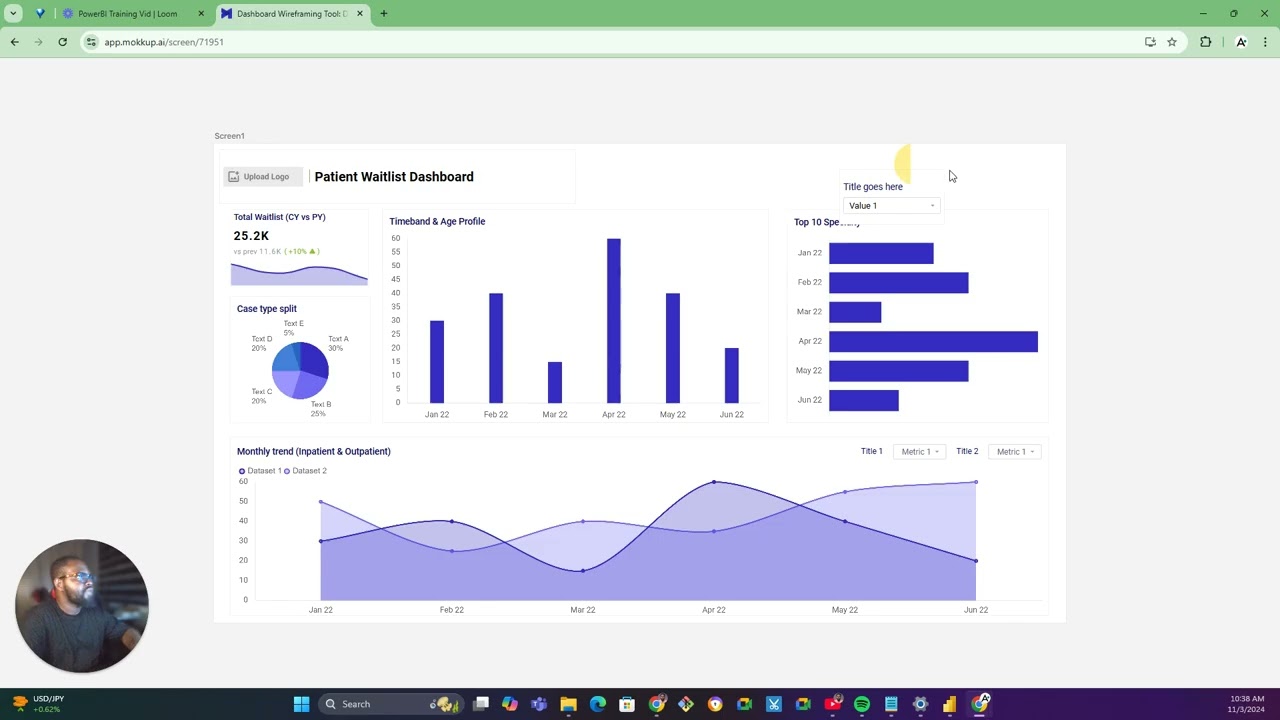Open the Windows Start menu
Screen dimensions: 1280x720
[301, 704]
